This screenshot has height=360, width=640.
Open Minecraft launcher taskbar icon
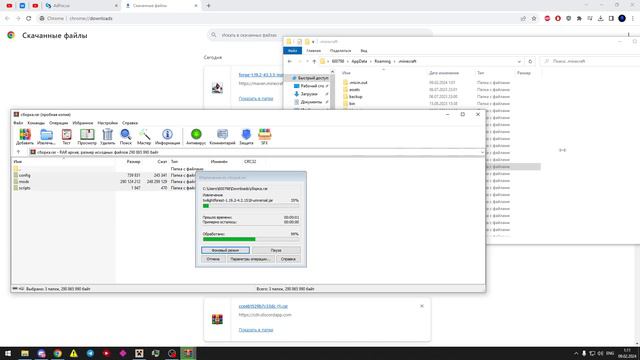(x=139, y=353)
